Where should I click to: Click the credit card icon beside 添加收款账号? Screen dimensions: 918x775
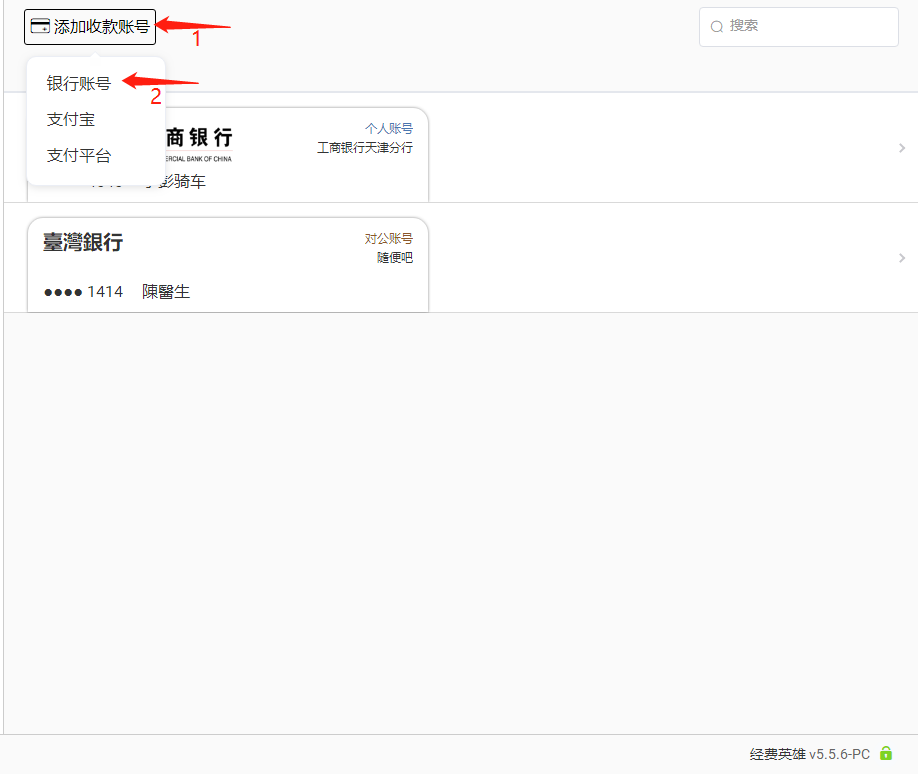coord(40,27)
